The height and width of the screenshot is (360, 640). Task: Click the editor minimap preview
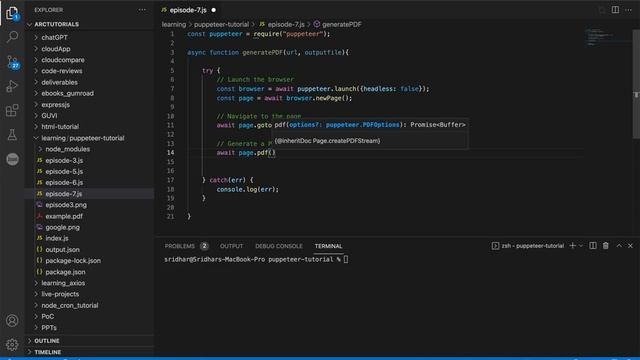point(607,38)
